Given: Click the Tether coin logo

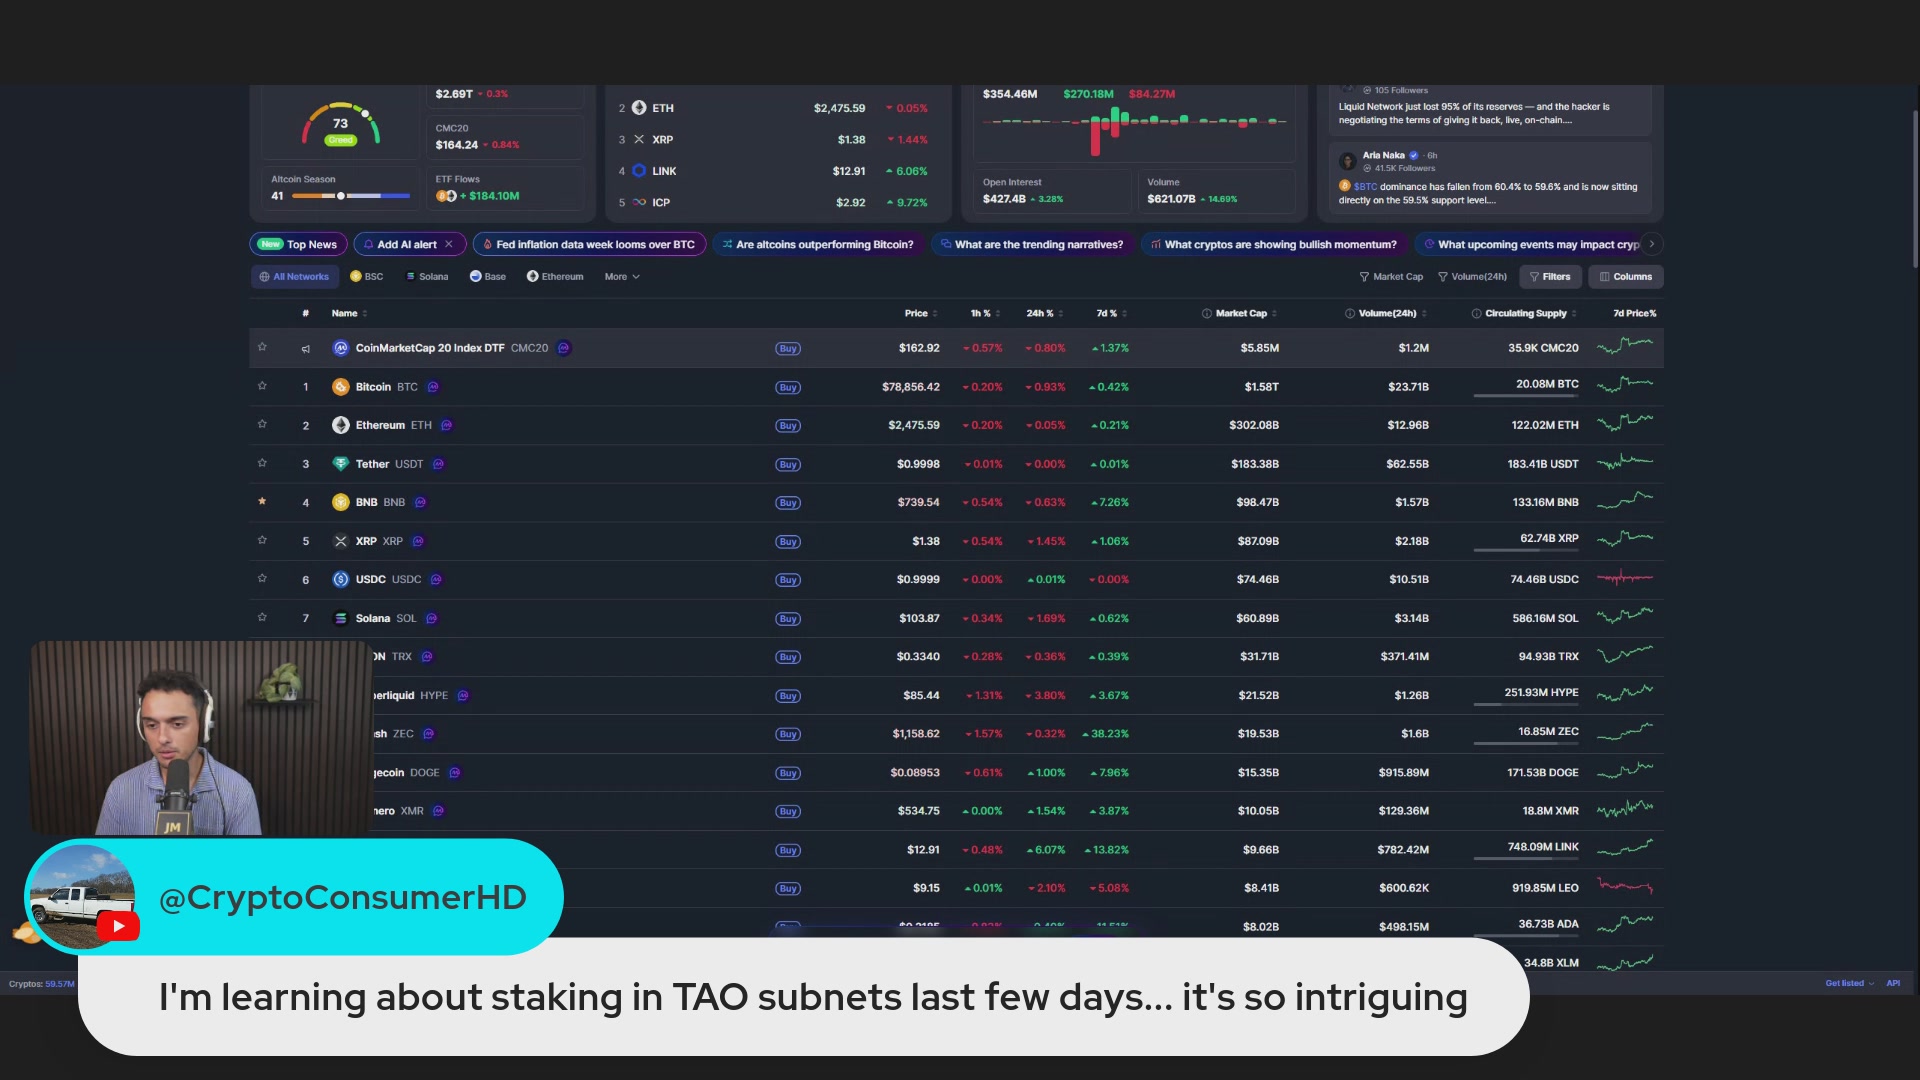Looking at the screenshot, I should (x=340, y=464).
